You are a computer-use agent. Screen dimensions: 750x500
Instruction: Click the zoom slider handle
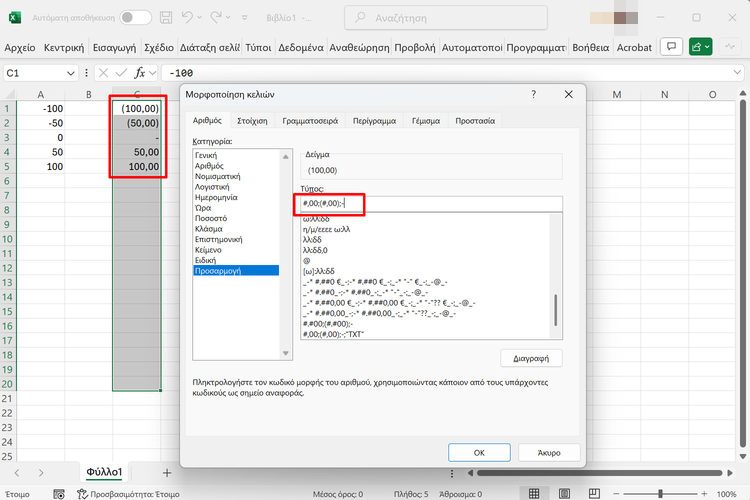pyautogui.click(x=660, y=493)
